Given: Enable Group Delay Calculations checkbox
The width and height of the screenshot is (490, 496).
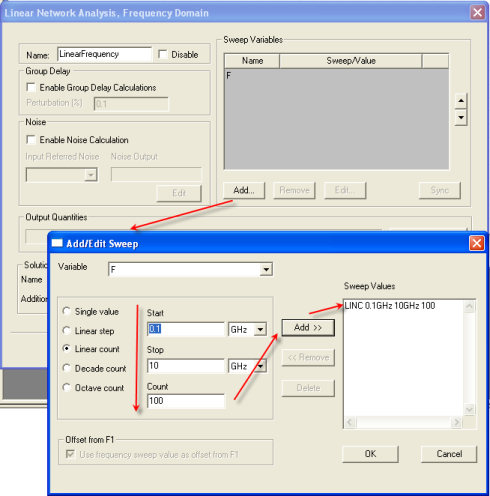Looking at the screenshot, I should pos(31,87).
